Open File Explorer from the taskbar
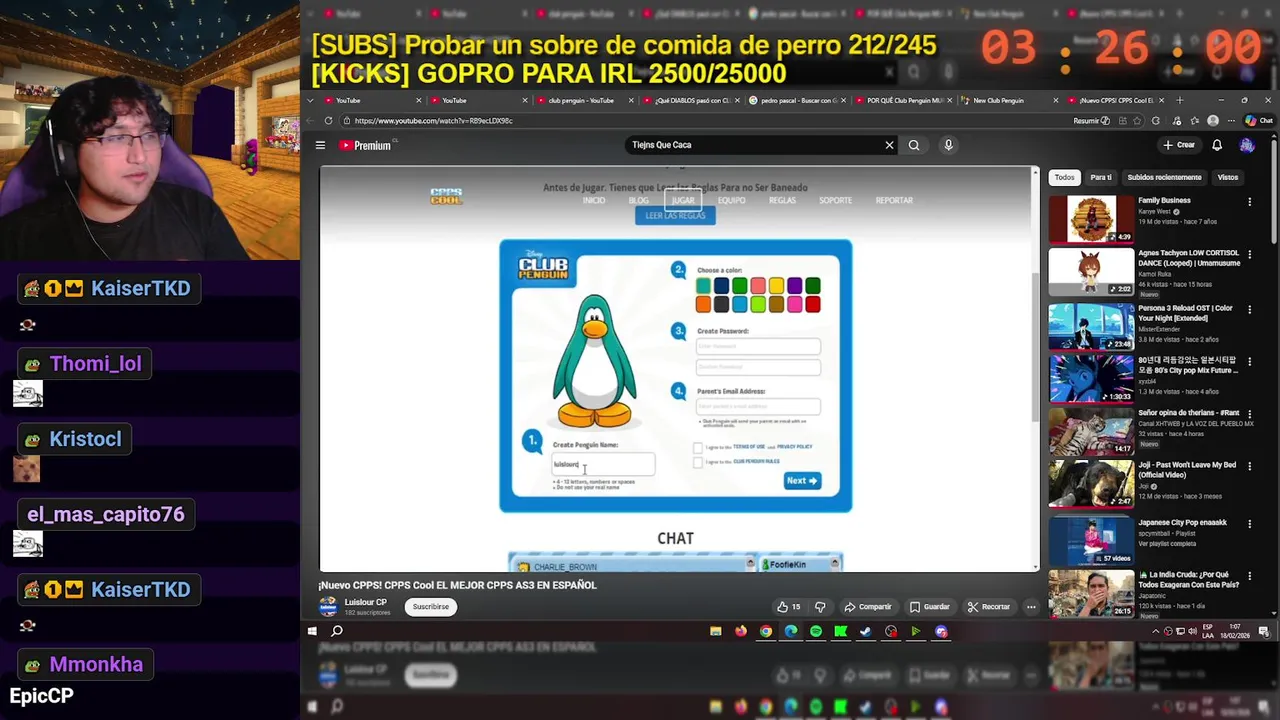The height and width of the screenshot is (720, 1280). point(715,631)
